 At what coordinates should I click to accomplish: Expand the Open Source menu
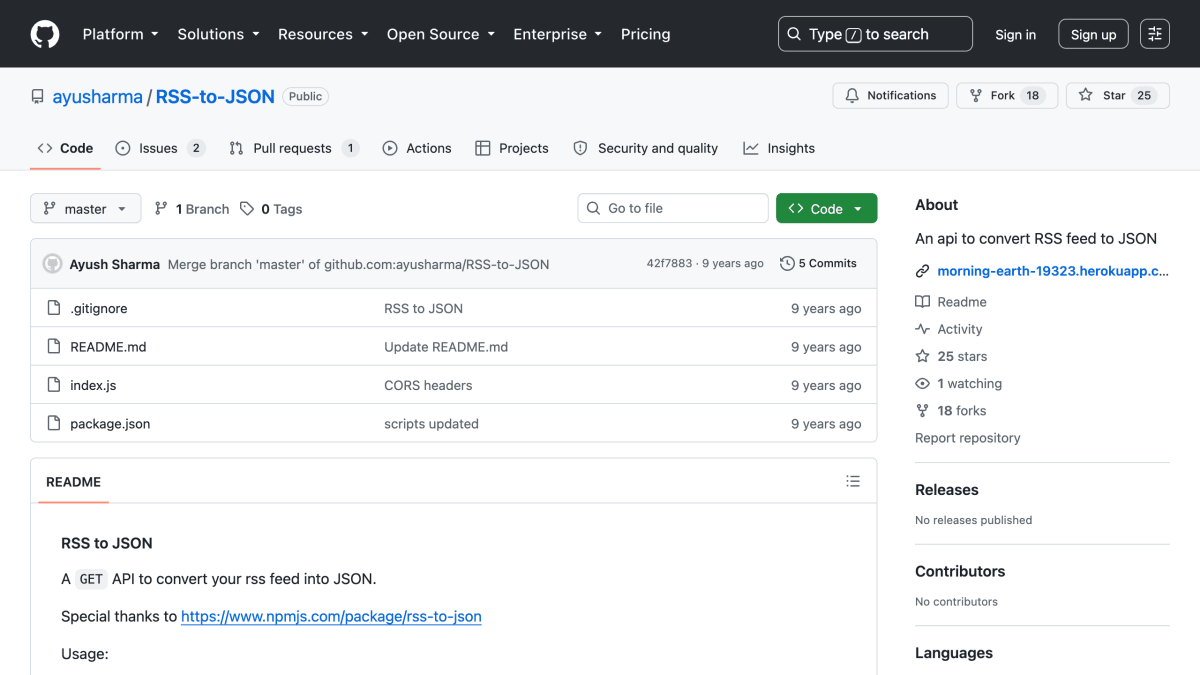pos(440,34)
